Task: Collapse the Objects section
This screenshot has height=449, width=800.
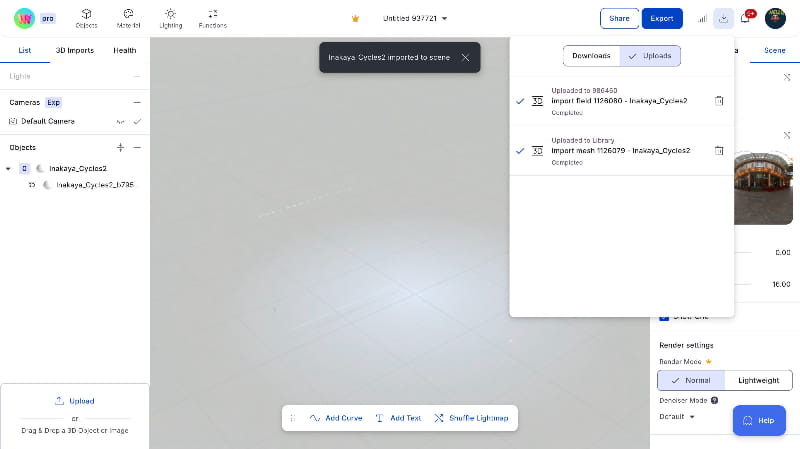Action: tap(137, 147)
